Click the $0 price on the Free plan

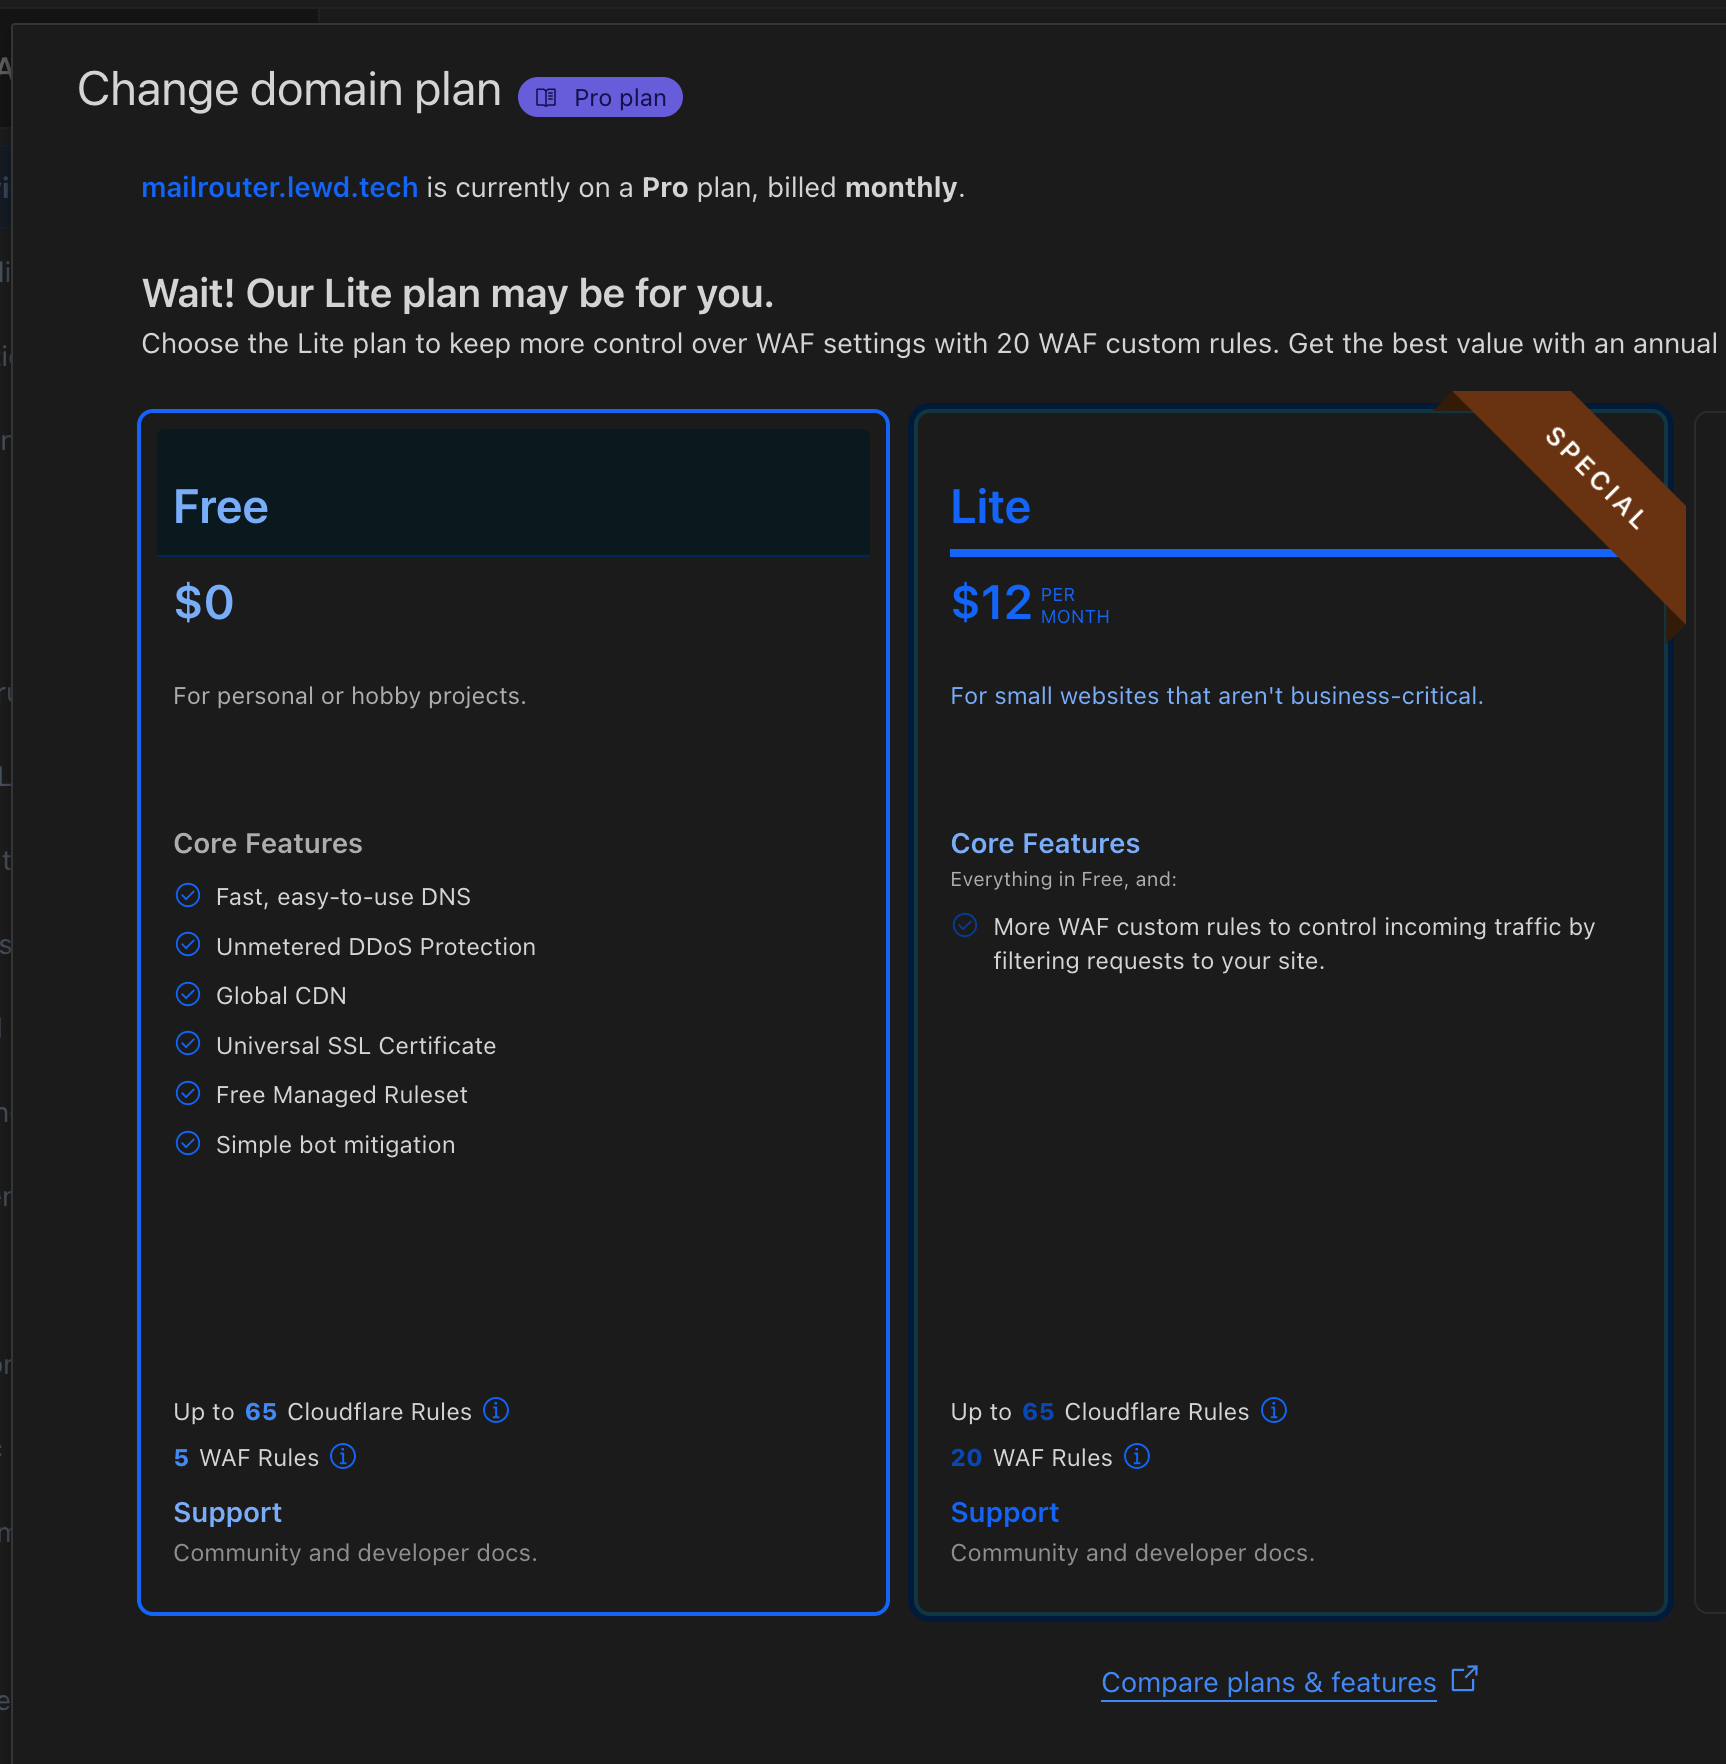coord(204,602)
